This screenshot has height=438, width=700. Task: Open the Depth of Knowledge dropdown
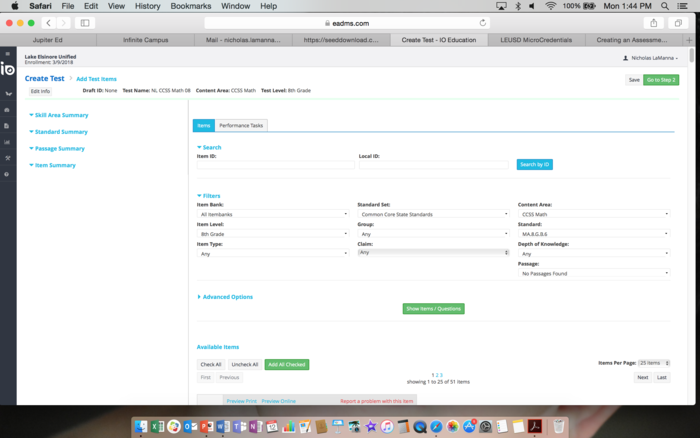[x=594, y=254]
